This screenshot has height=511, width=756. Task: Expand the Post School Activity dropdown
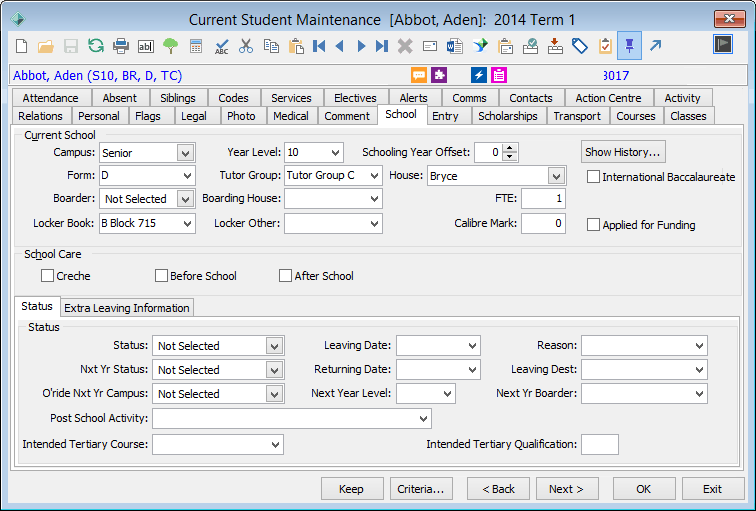pyautogui.click(x=423, y=418)
